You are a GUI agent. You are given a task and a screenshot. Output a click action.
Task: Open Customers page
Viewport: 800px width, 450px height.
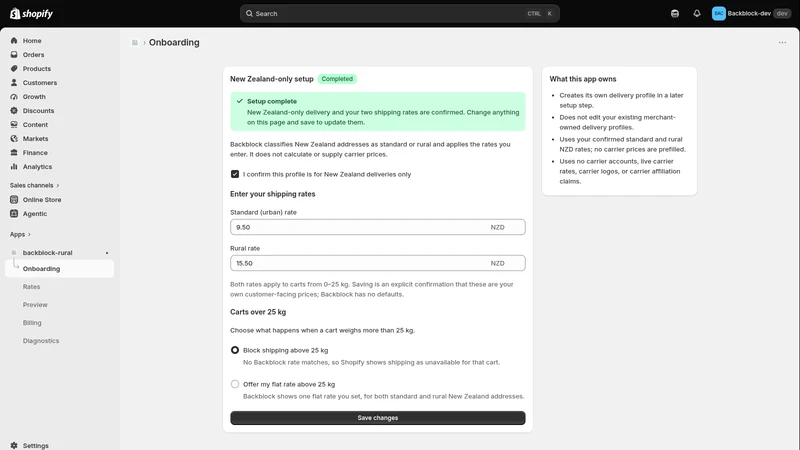tap(40, 83)
